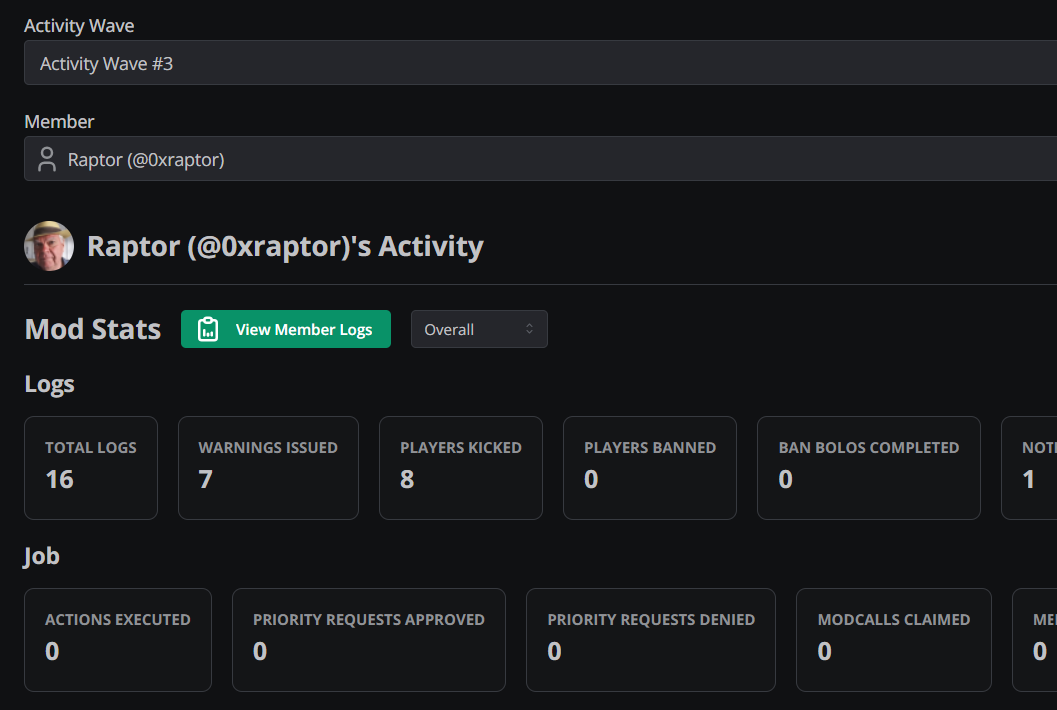Click the clipboard icon on View Member Logs
Screen dimensions: 1057x710
pos(208,329)
